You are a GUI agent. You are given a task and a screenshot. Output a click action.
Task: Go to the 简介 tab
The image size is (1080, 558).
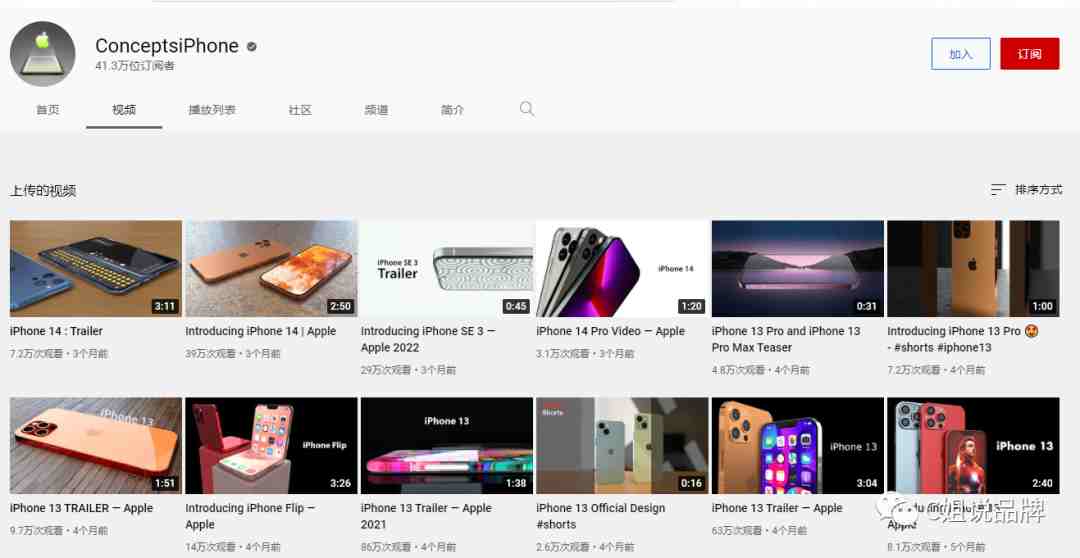pos(453,110)
